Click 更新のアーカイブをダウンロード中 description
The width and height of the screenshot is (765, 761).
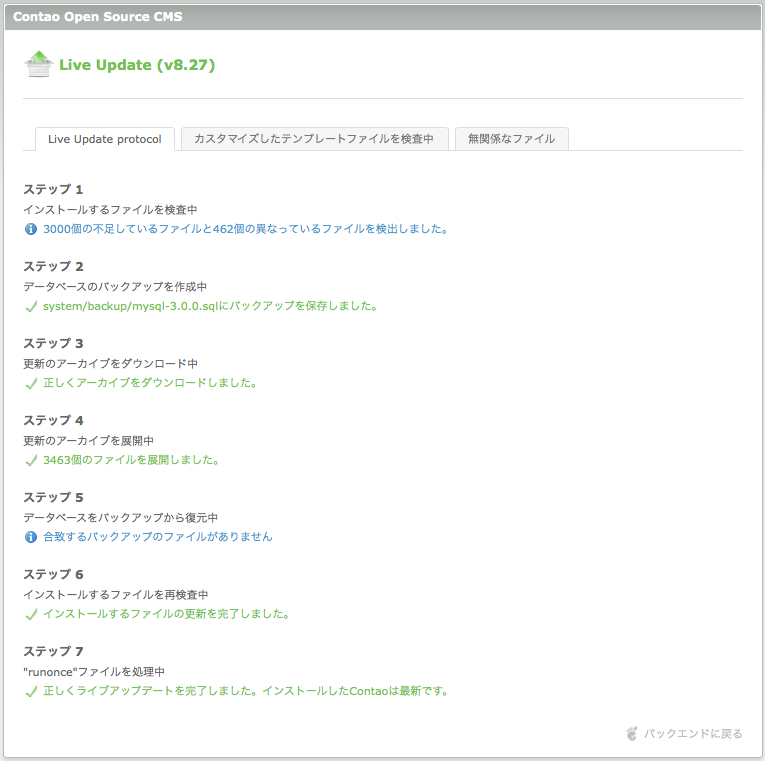(x=111, y=364)
